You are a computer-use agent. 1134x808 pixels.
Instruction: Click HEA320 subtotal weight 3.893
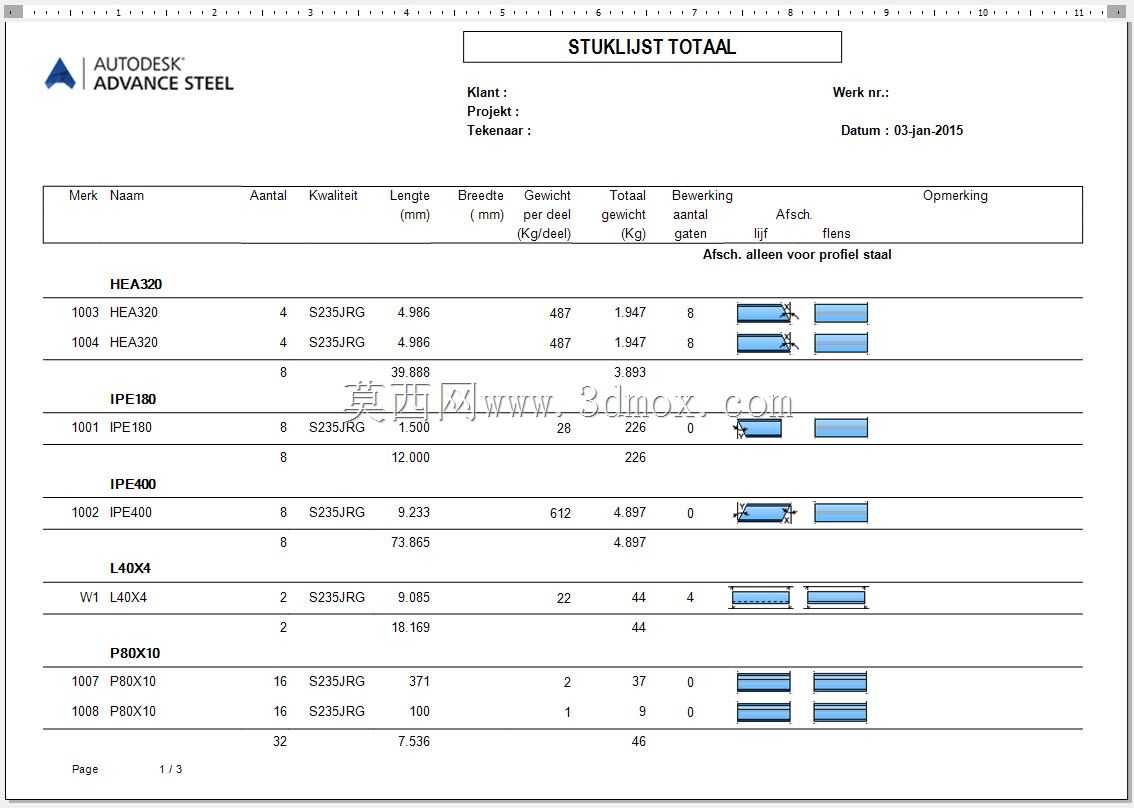point(630,373)
